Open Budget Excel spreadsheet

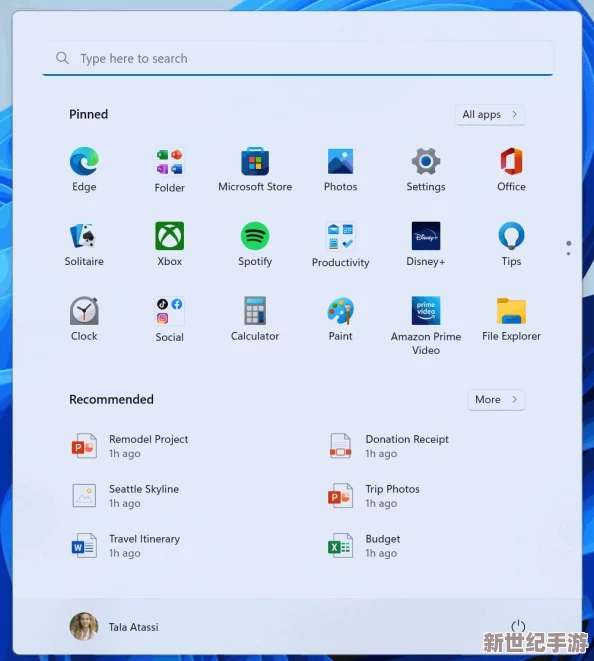(x=364, y=545)
